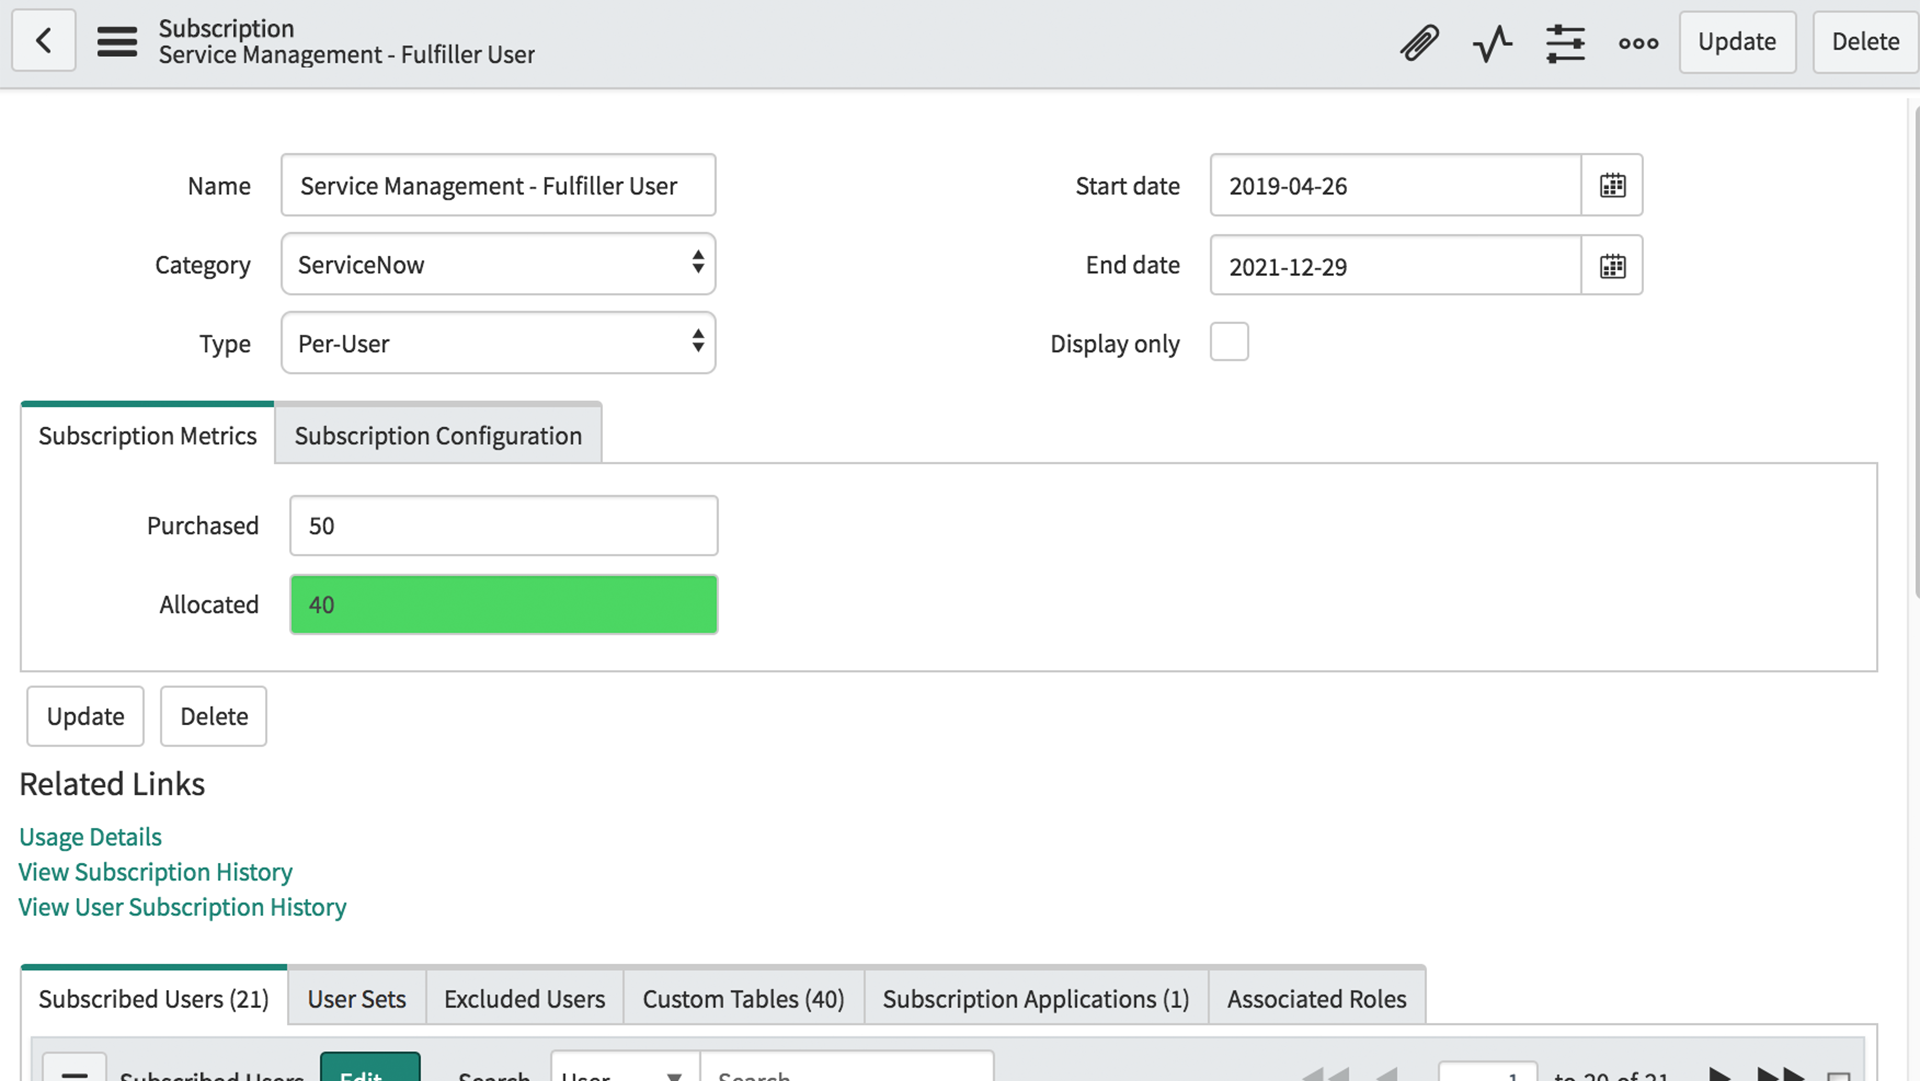Switch to the Subscription Configuration tab

pos(437,435)
